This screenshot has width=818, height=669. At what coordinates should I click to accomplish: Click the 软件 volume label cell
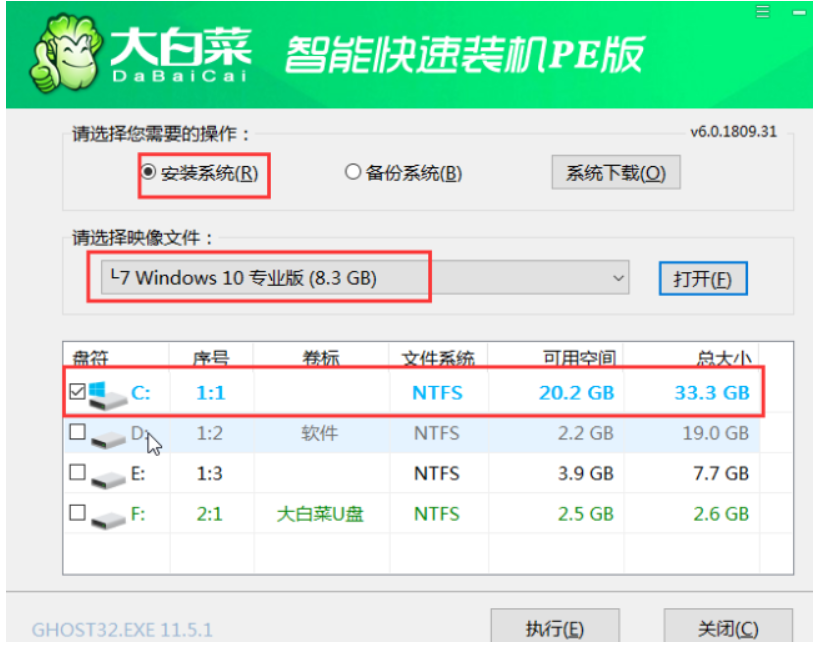pos(320,433)
